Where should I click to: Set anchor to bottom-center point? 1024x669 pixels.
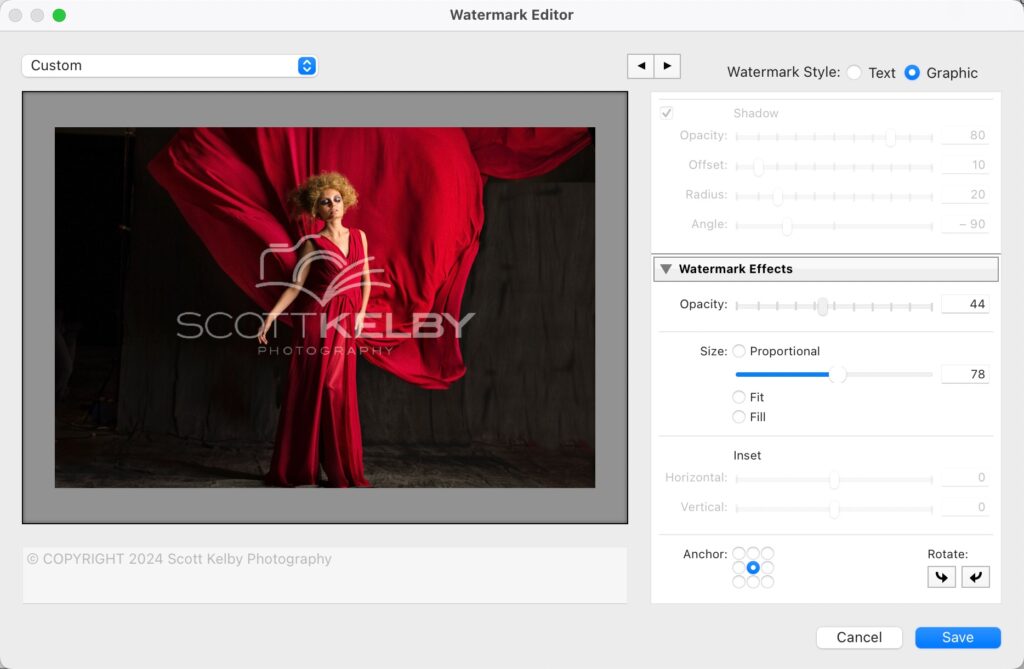(753, 581)
